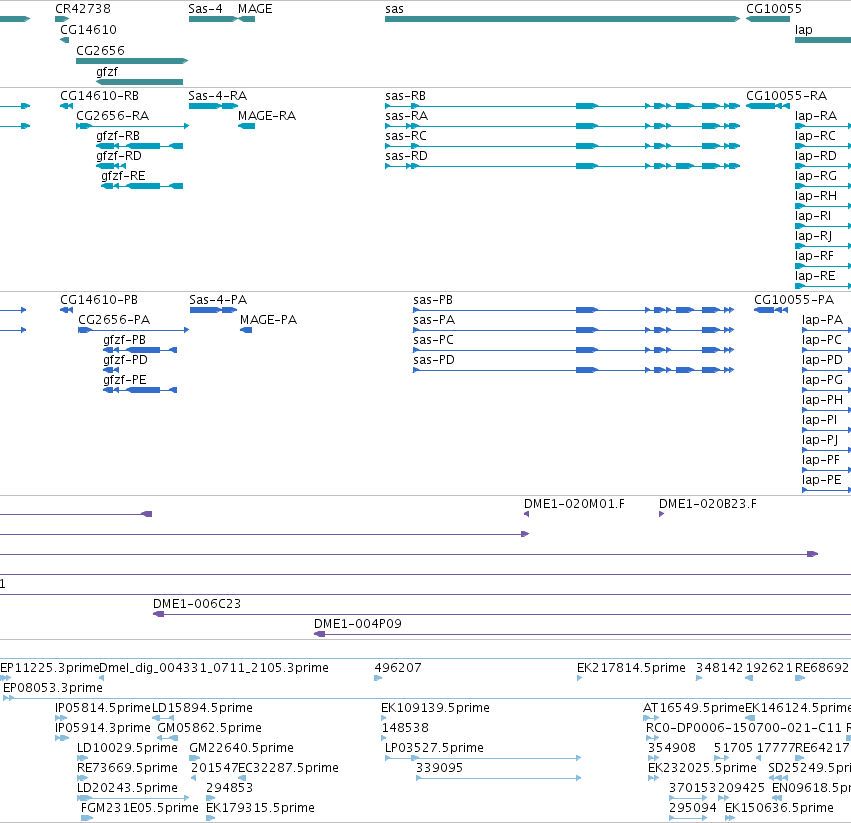This screenshot has width=851, height=823.
Task: Select EST LP03527.5prime label
Action: click(x=434, y=748)
